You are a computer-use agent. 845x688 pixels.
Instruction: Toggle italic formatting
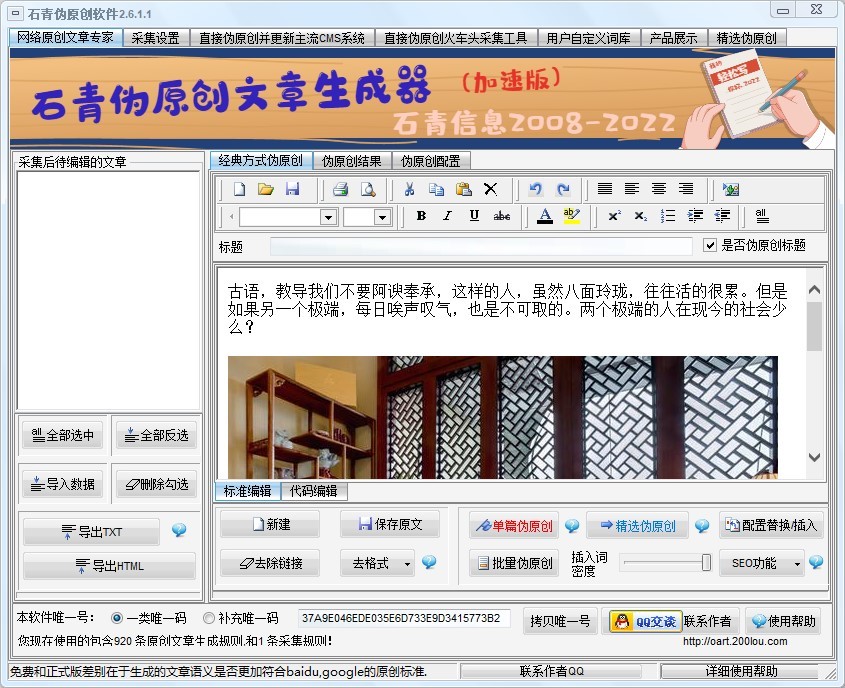tap(447, 216)
